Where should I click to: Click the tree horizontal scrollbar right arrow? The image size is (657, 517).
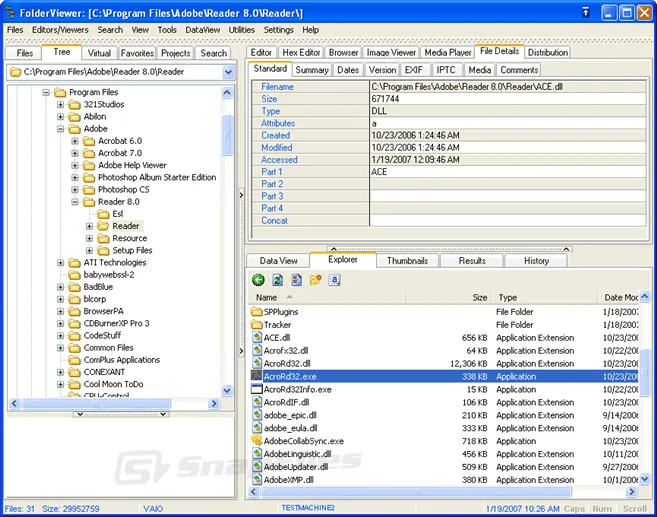214,403
